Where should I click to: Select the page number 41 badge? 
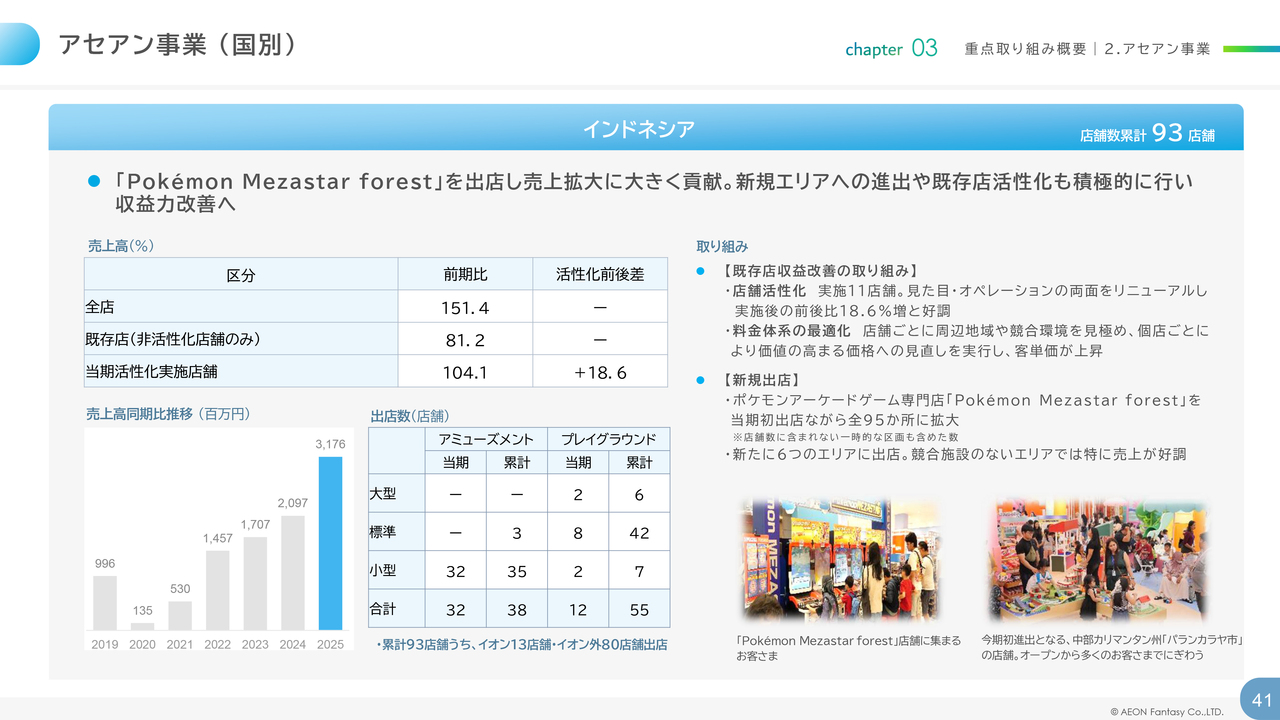(x=1259, y=697)
